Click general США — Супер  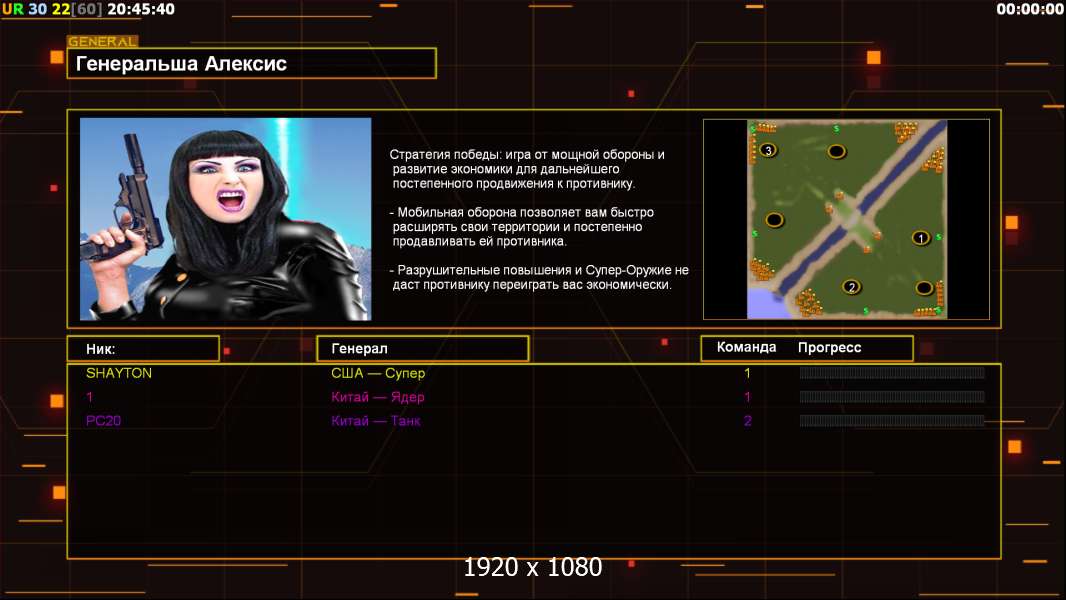click(x=378, y=373)
